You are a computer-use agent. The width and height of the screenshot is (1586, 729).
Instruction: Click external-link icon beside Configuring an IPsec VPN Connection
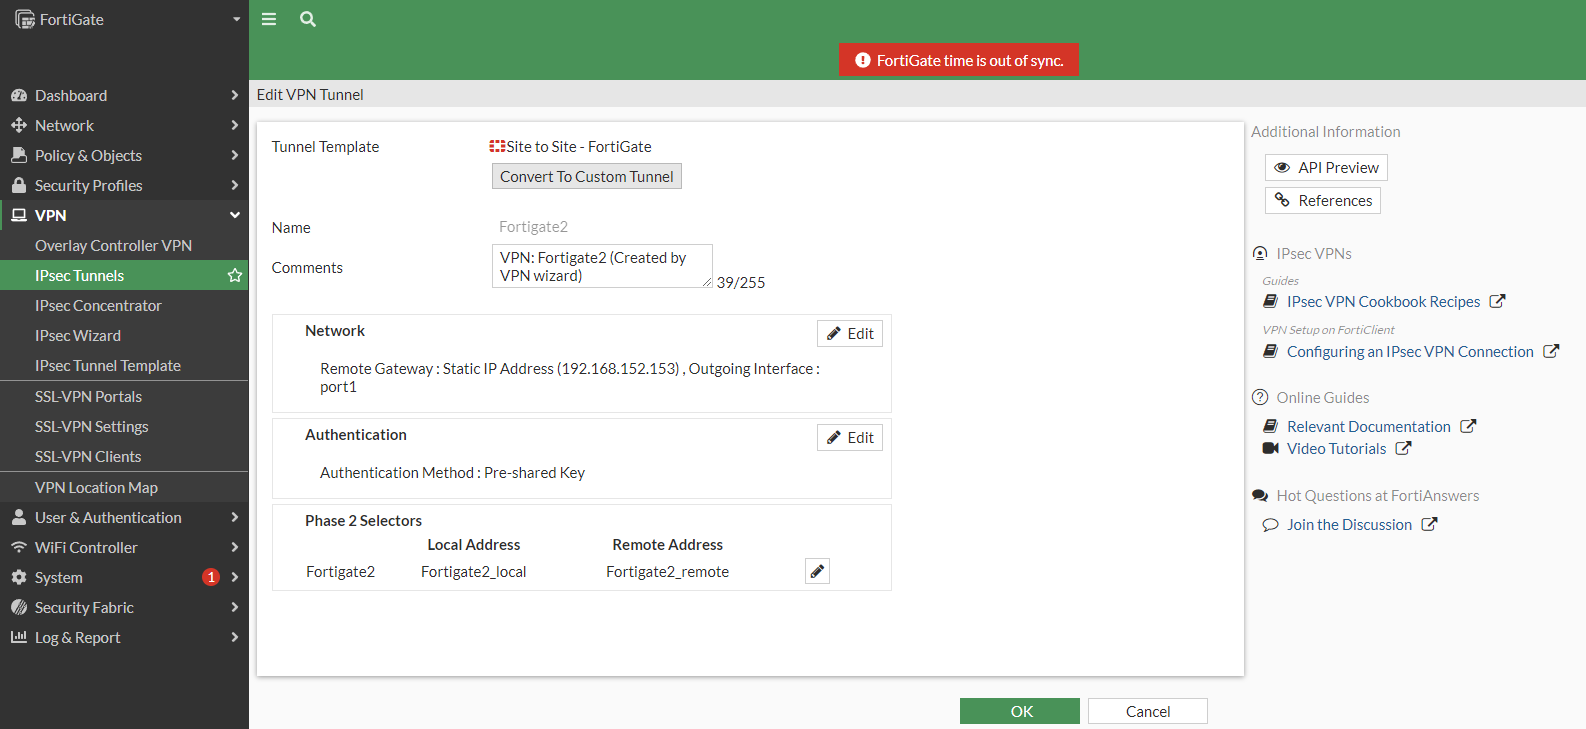(1551, 351)
